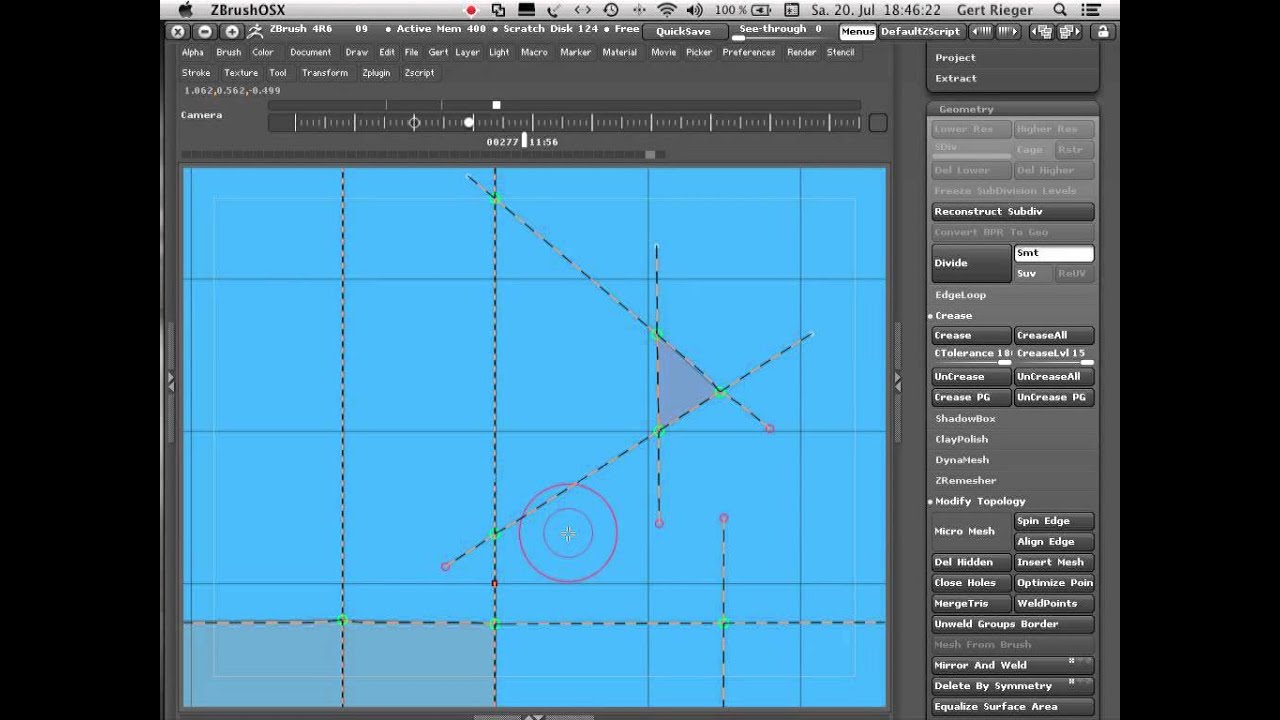
Task: Toggle the Smt option next to Divide
Action: [1054, 254]
